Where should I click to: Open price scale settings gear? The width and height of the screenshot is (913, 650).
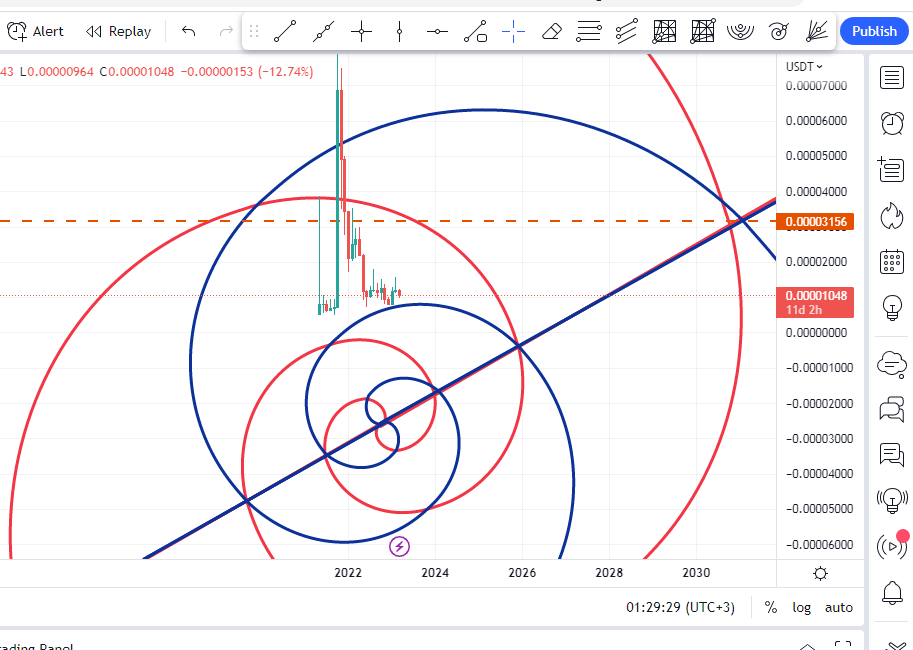point(820,574)
